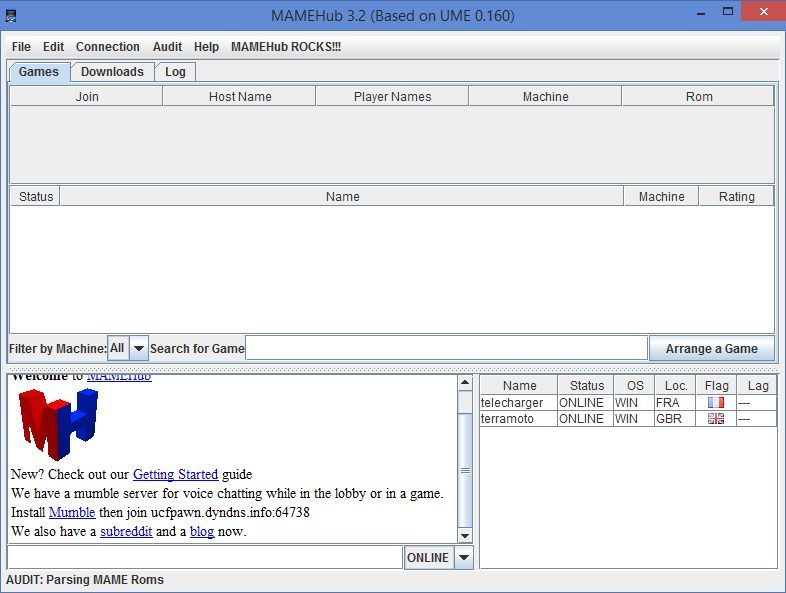This screenshot has height=593, width=786.
Task: Open the MAMEHub ROCKS!!! menu
Action: tap(286, 47)
